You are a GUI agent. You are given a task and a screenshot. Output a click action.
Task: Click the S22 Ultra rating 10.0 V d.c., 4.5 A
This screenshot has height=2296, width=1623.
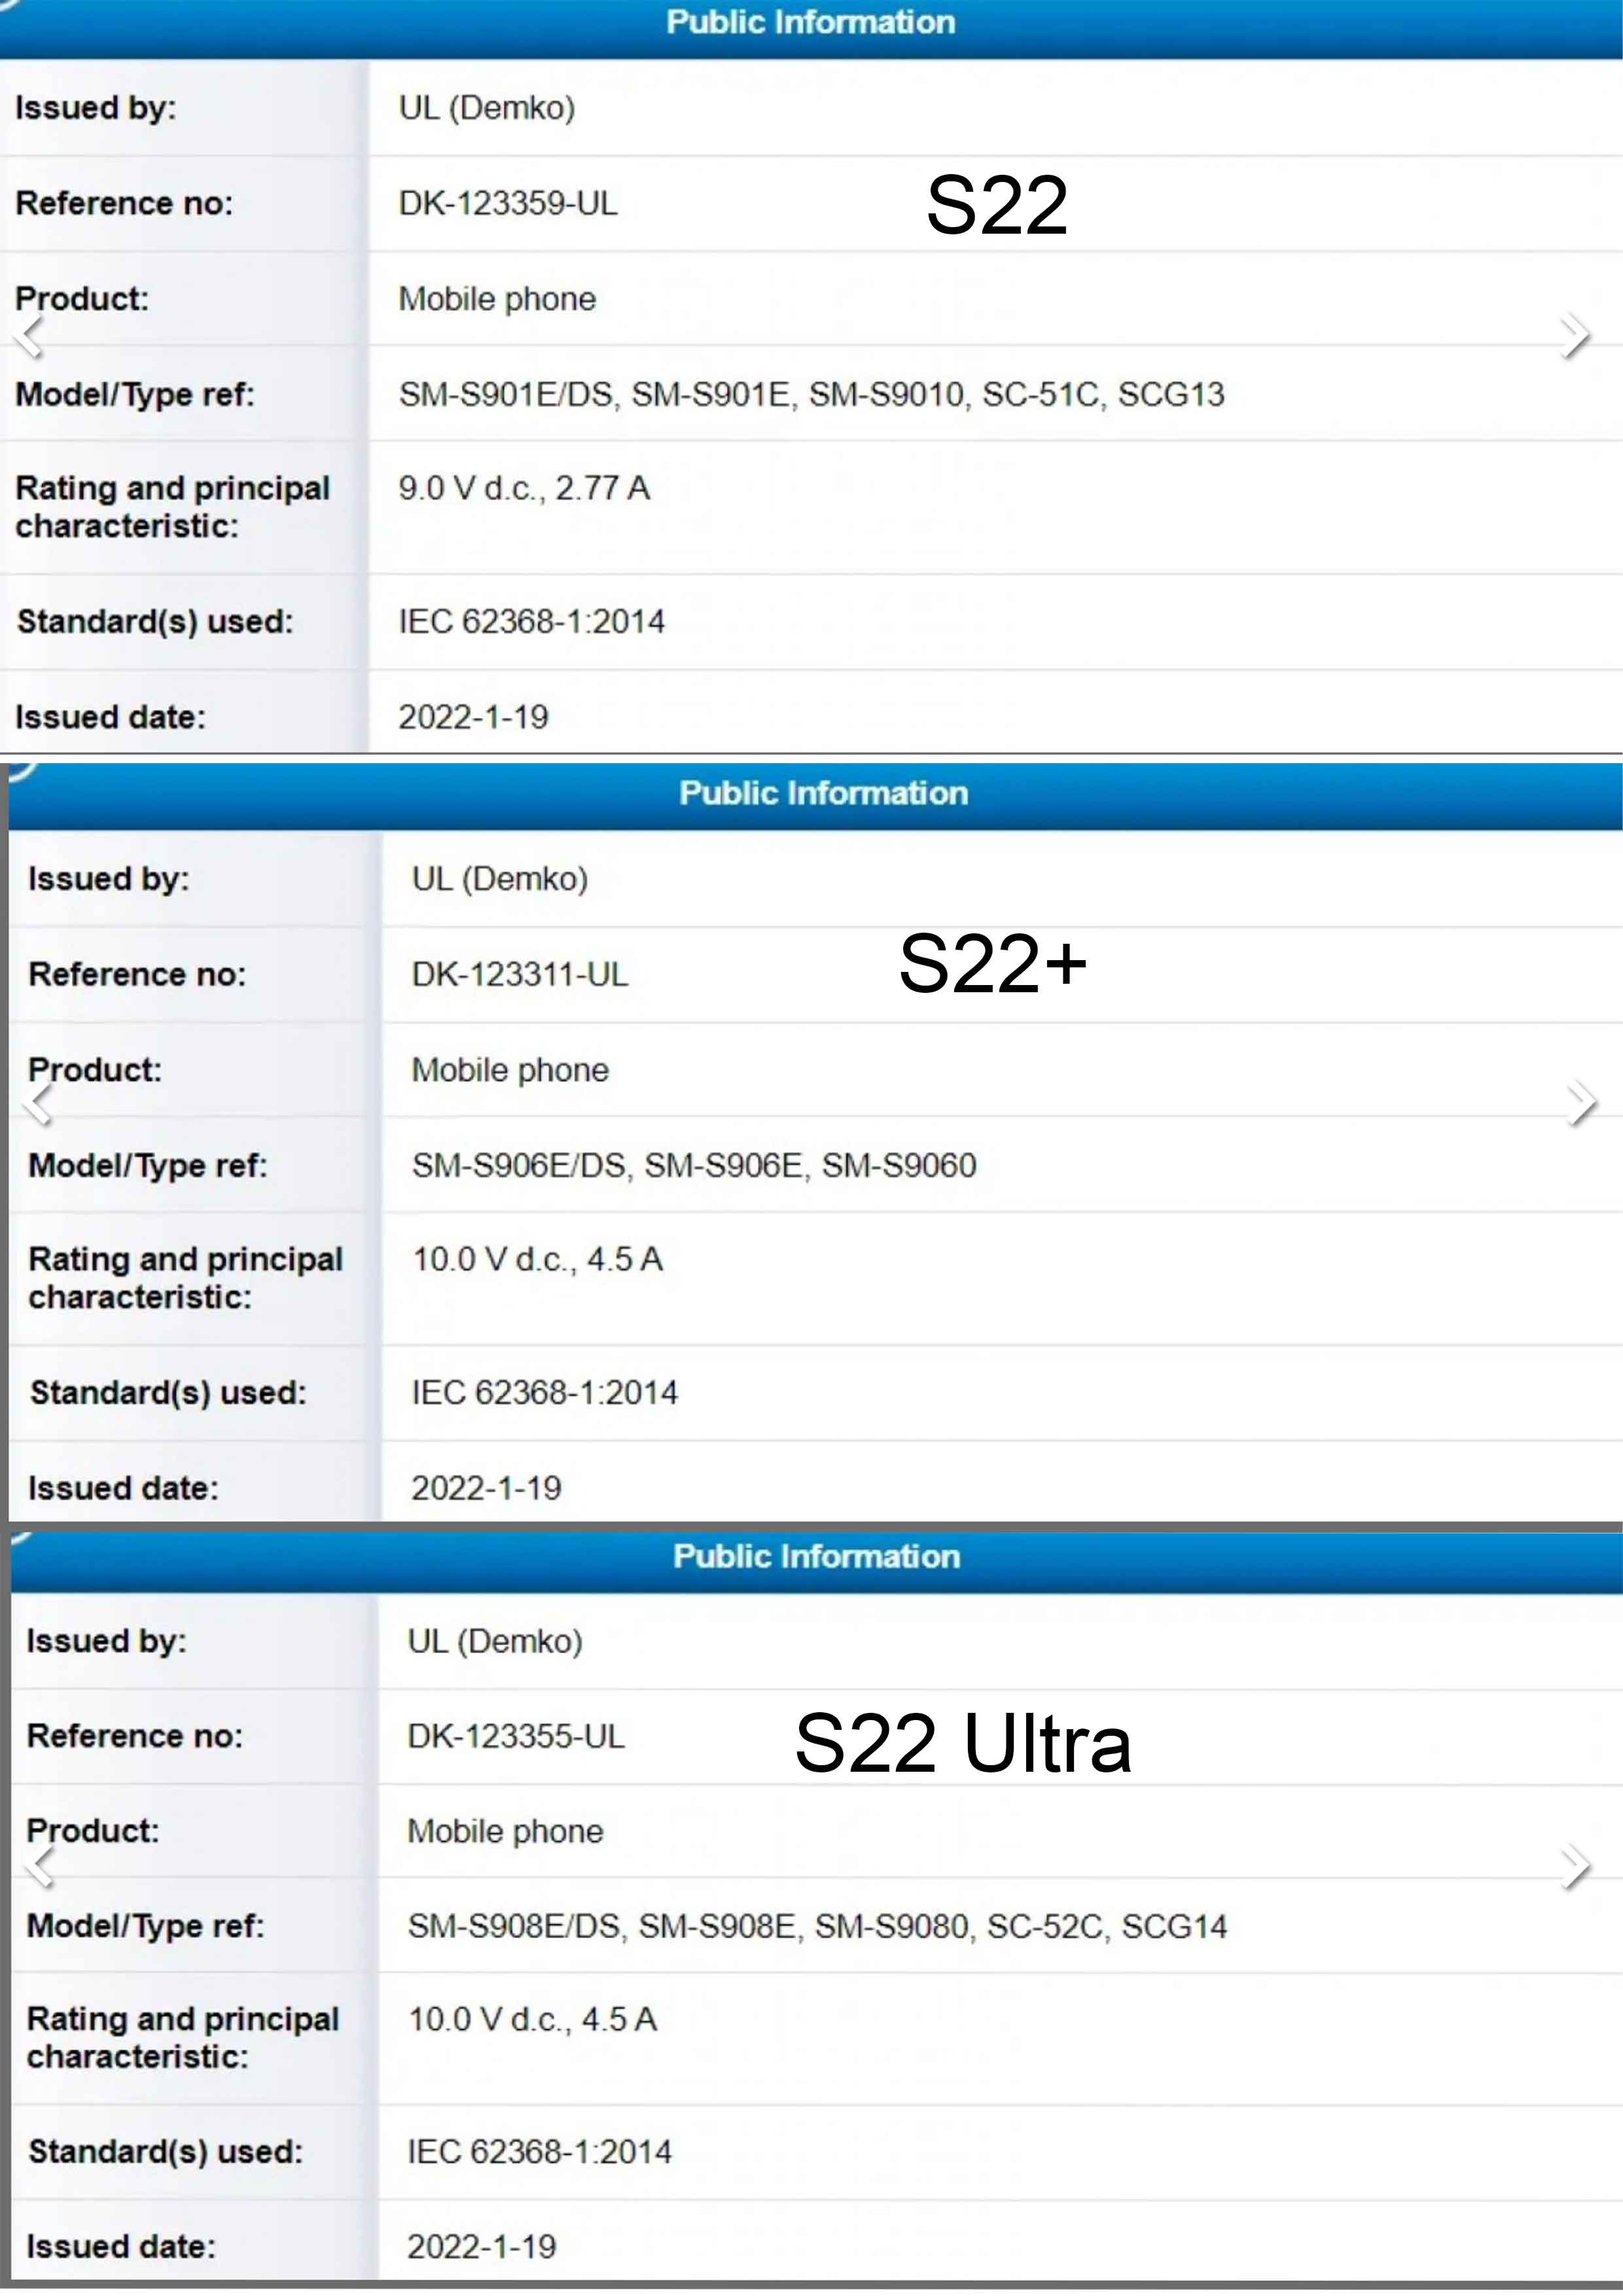[x=532, y=2019]
